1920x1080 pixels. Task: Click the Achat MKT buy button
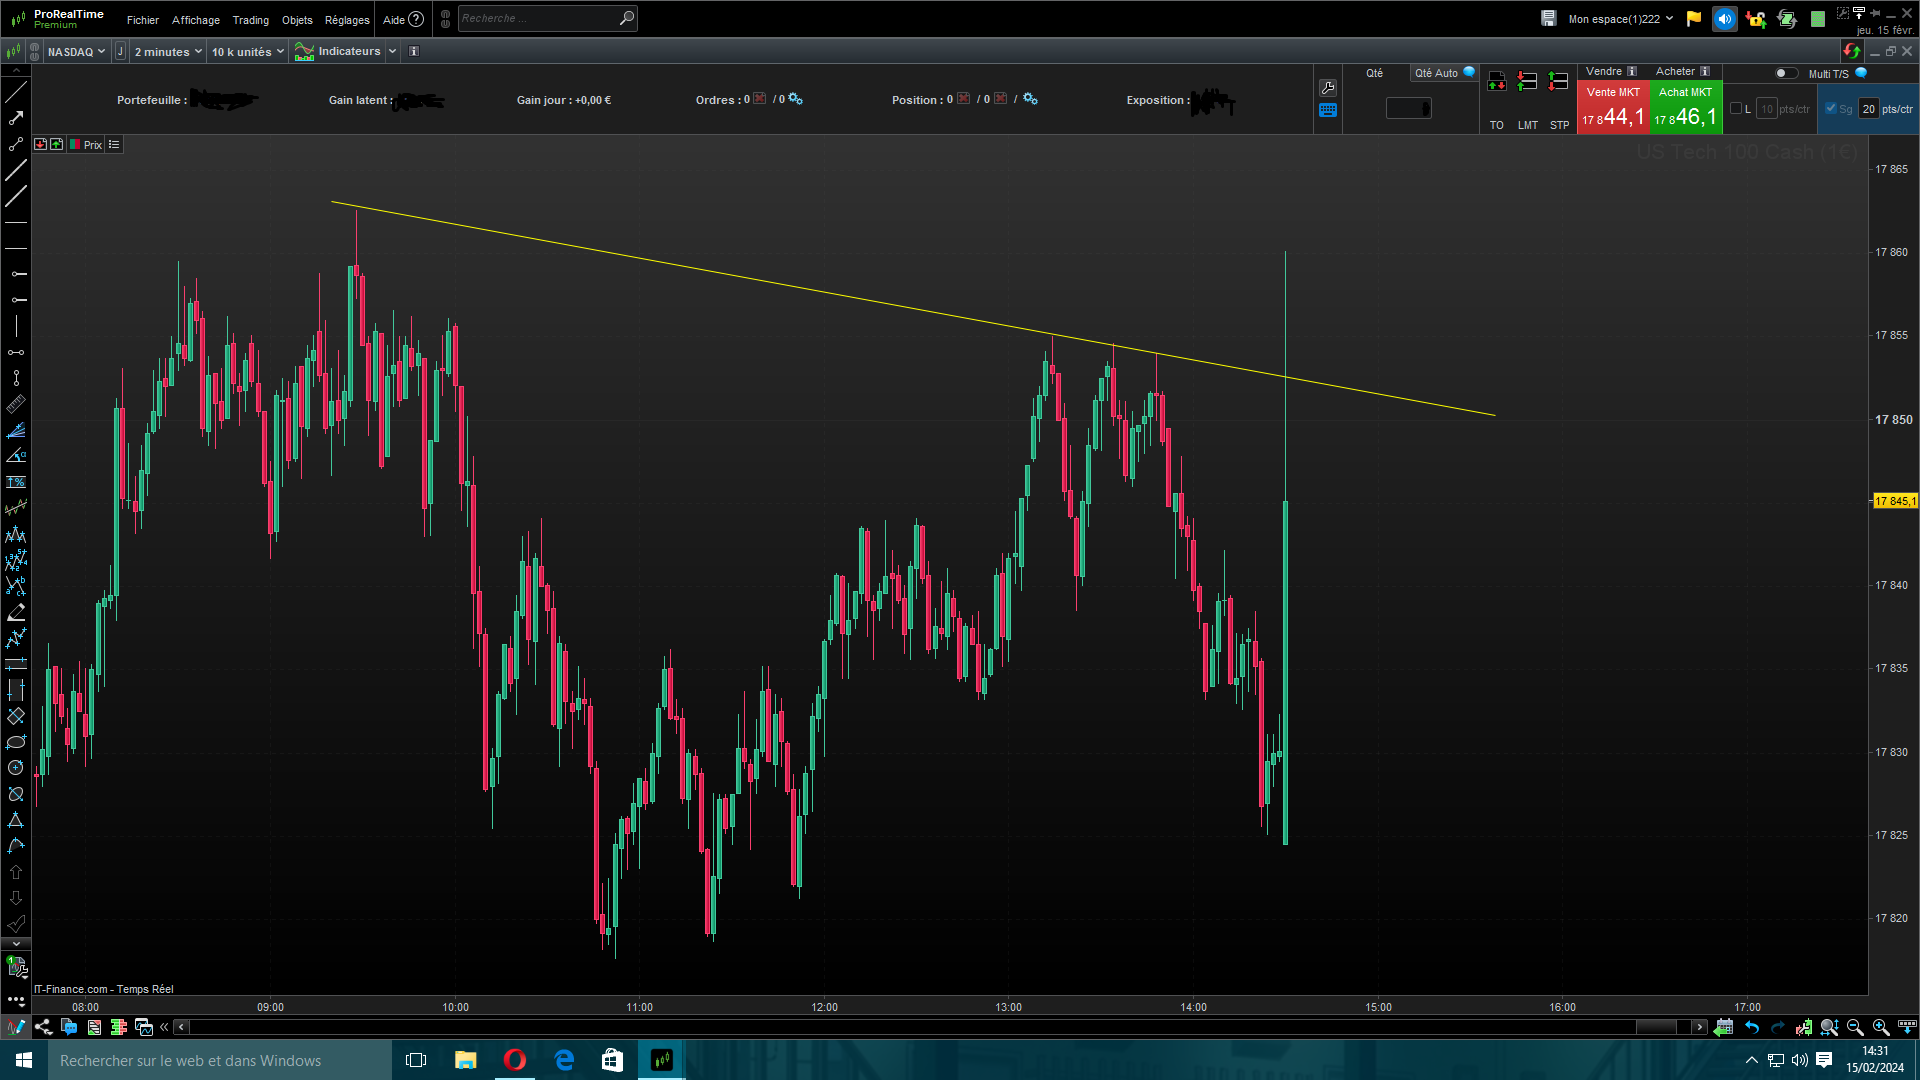1686,108
